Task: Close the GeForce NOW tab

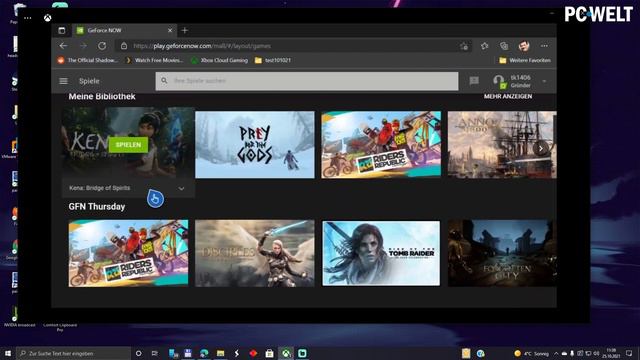Action: coord(170,30)
